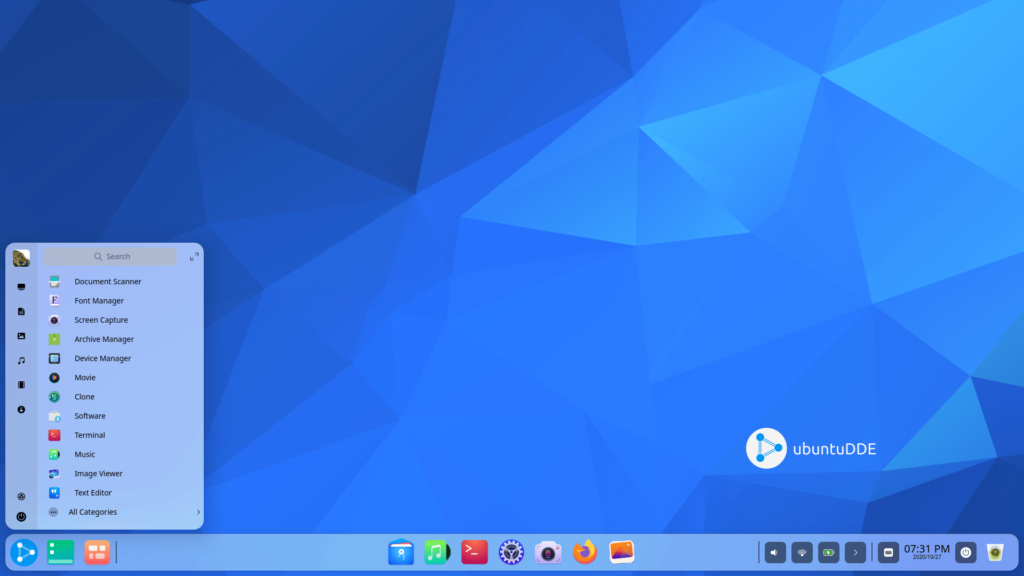Open Firefox from the dock
Screen dimensions: 1024x576
coord(582,551)
